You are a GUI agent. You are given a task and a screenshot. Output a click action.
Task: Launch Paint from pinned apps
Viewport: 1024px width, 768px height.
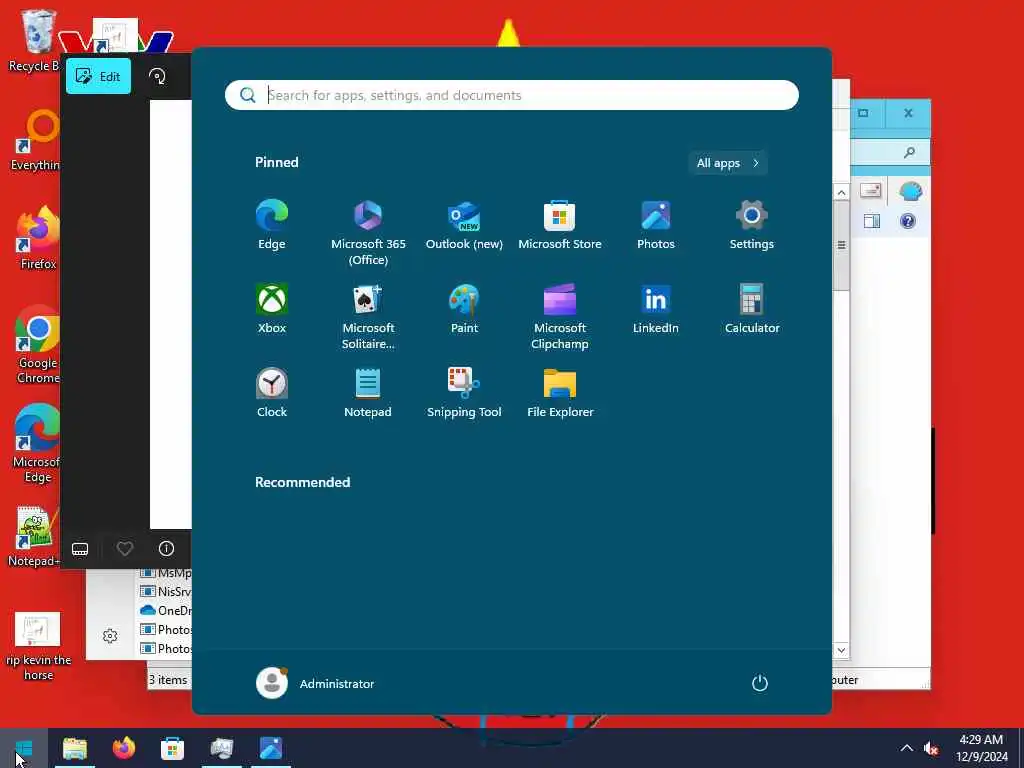point(464,310)
